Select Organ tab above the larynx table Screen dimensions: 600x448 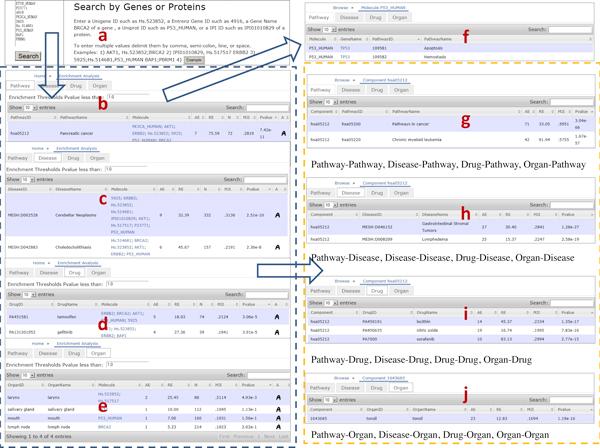click(x=99, y=354)
